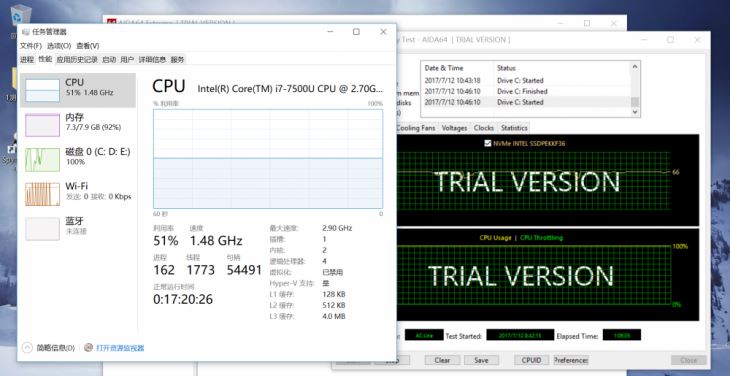Click the CPU Usage legend label
The image size is (730, 376).
point(495,238)
